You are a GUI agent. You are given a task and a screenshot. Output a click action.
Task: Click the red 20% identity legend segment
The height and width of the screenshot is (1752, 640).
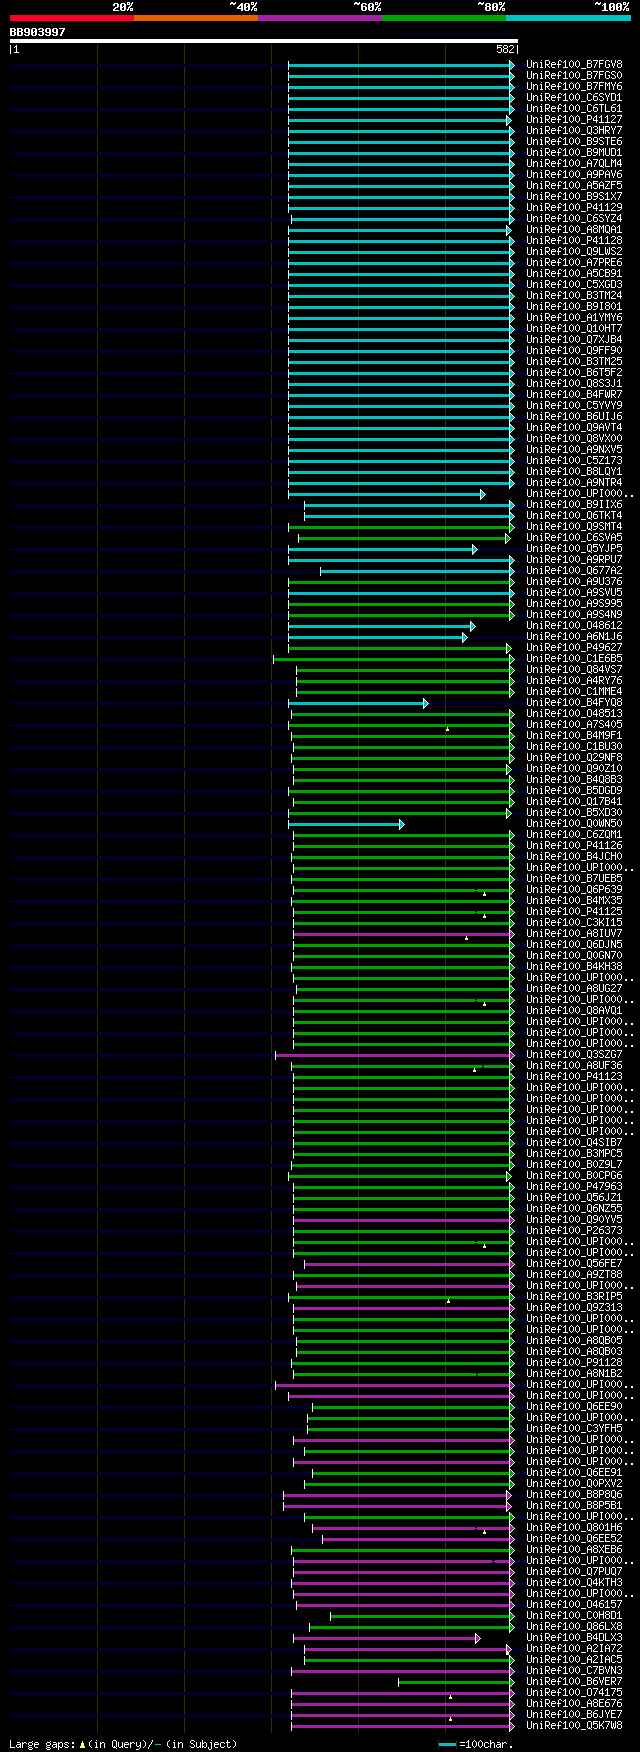tap(71, 18)
